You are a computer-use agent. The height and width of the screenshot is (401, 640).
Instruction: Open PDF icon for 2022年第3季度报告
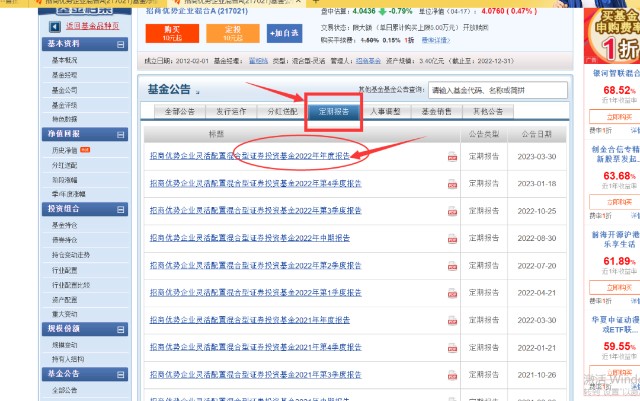tap(452, 211)
